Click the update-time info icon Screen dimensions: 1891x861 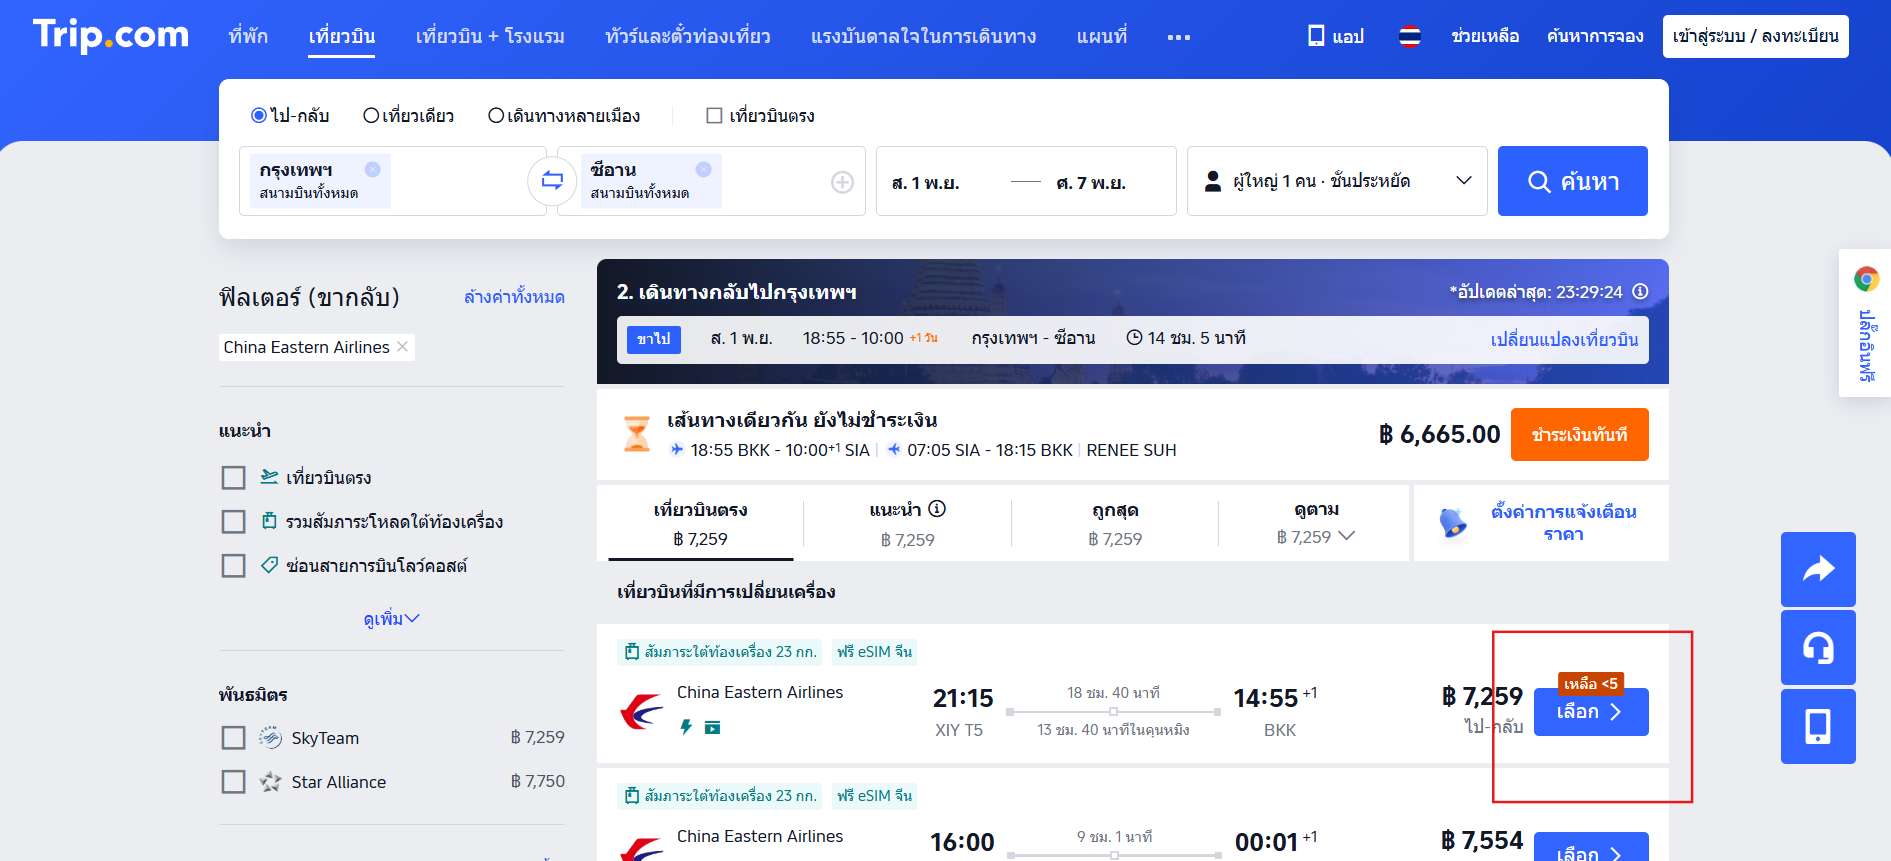pyautogui.click(x=1640, y=292)
